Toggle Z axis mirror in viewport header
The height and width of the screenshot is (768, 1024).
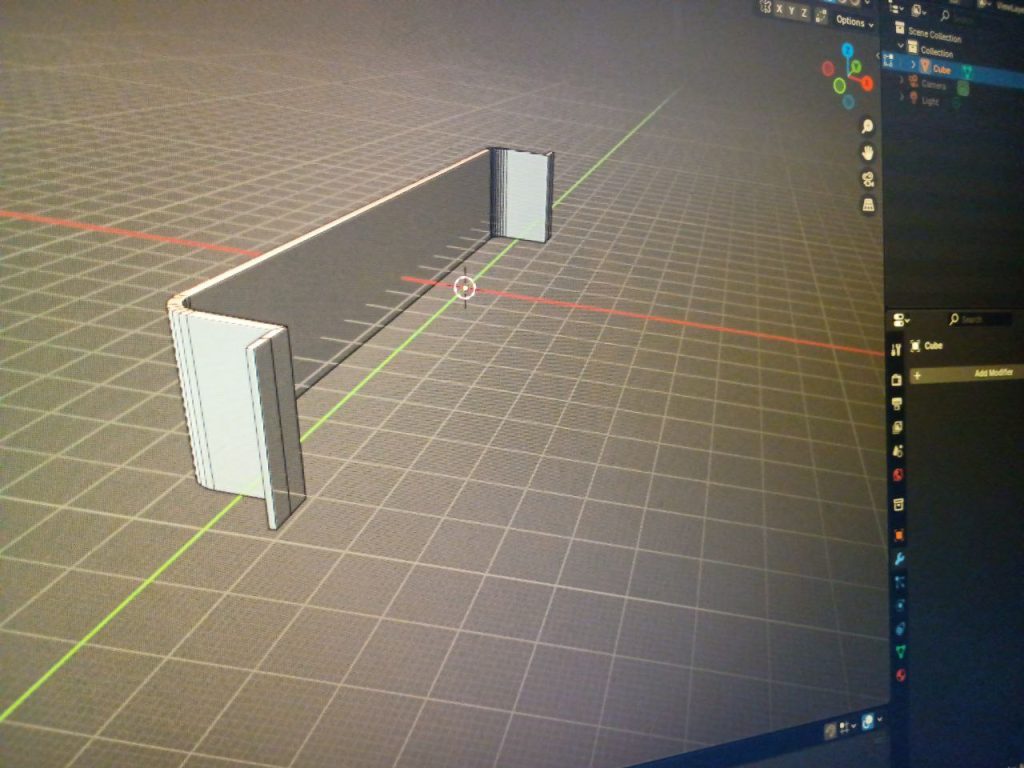(804, 12)
